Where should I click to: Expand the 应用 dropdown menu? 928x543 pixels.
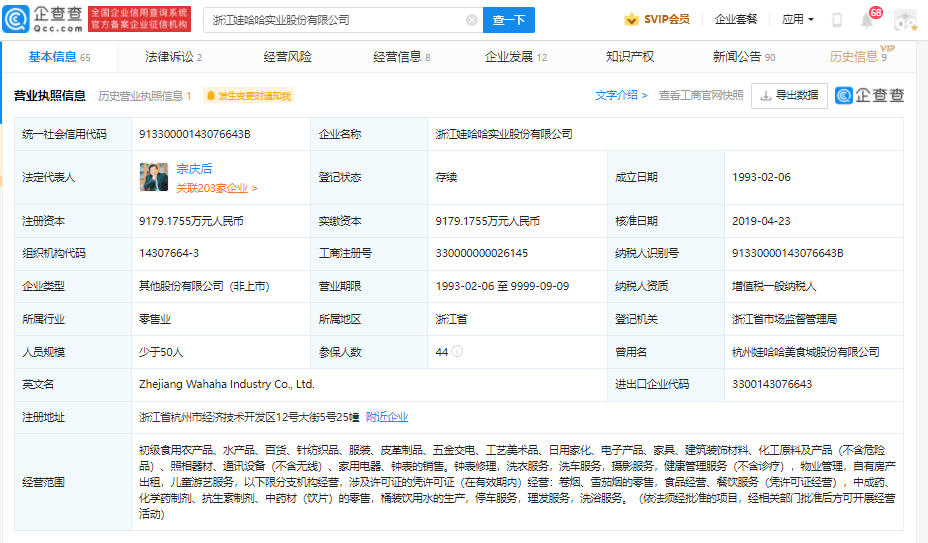[x=798, y=20]
